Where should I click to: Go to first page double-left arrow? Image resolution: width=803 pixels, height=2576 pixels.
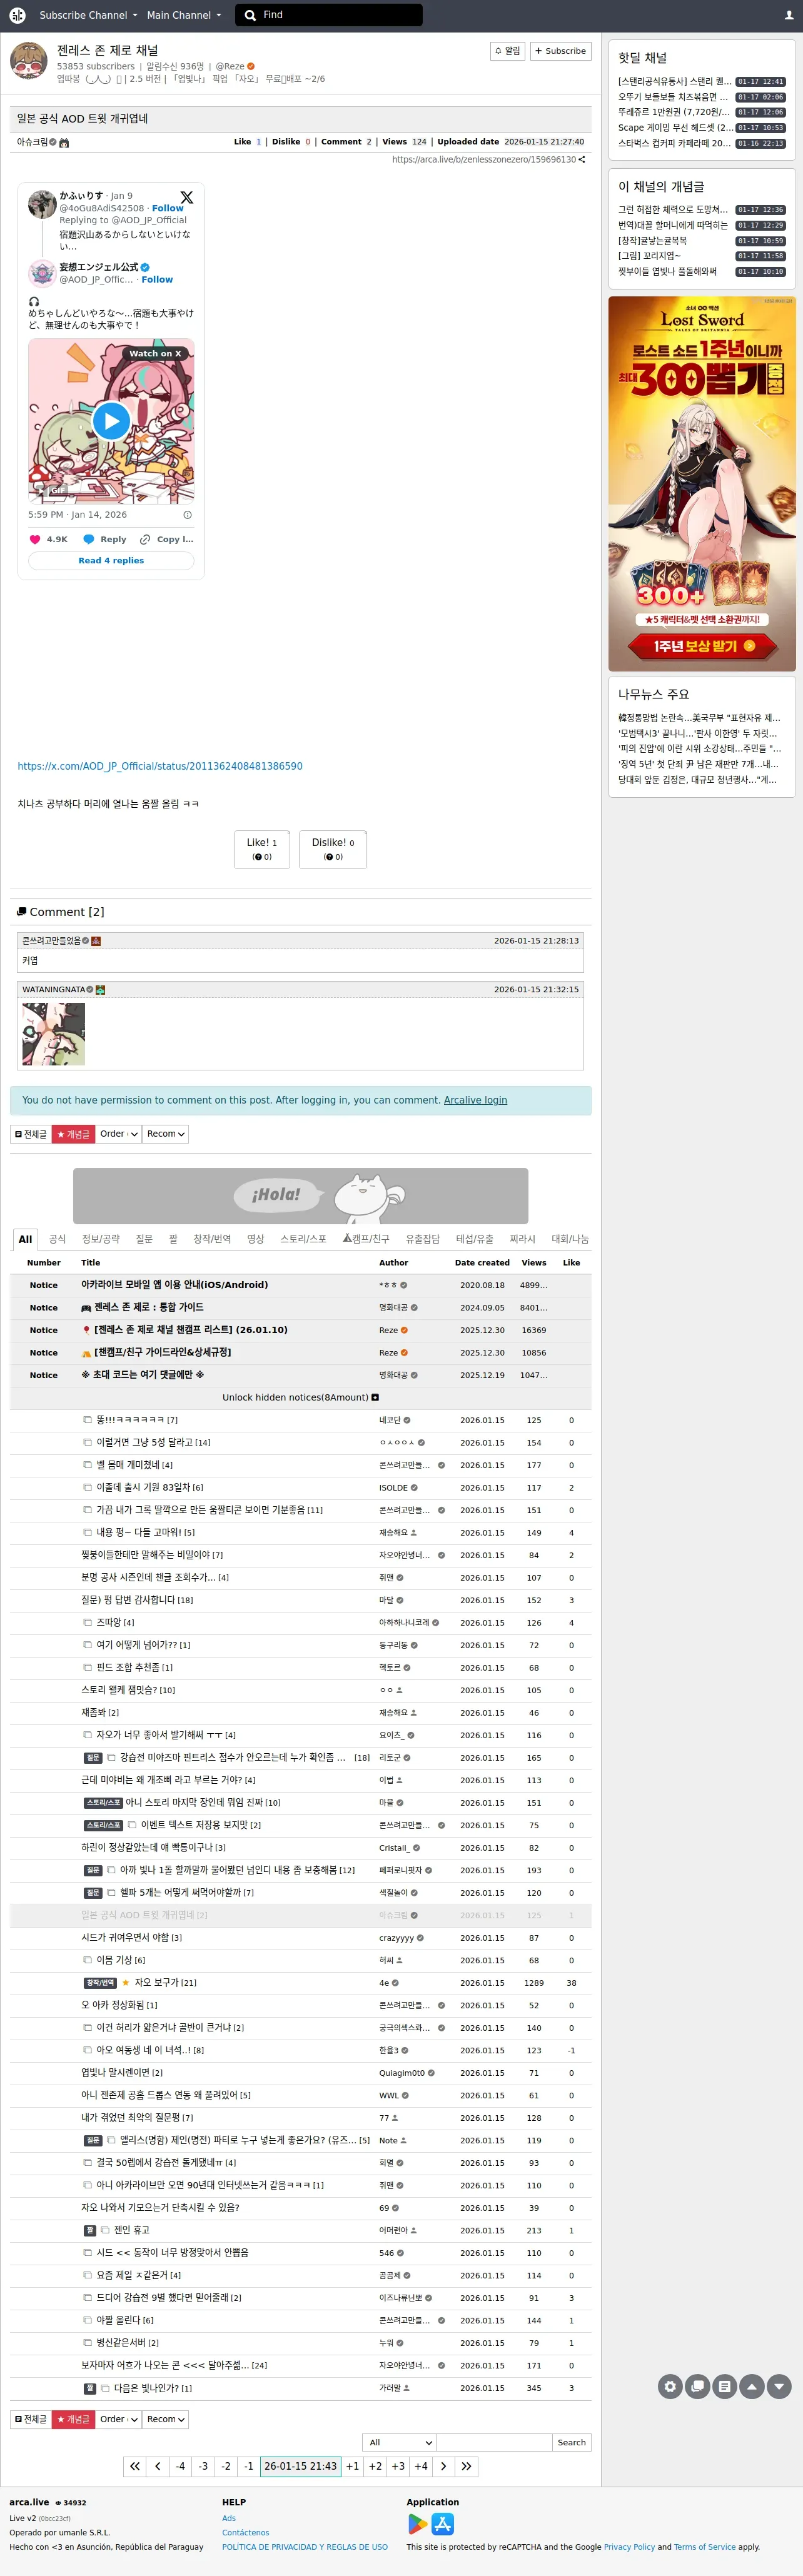[134, 2466]
